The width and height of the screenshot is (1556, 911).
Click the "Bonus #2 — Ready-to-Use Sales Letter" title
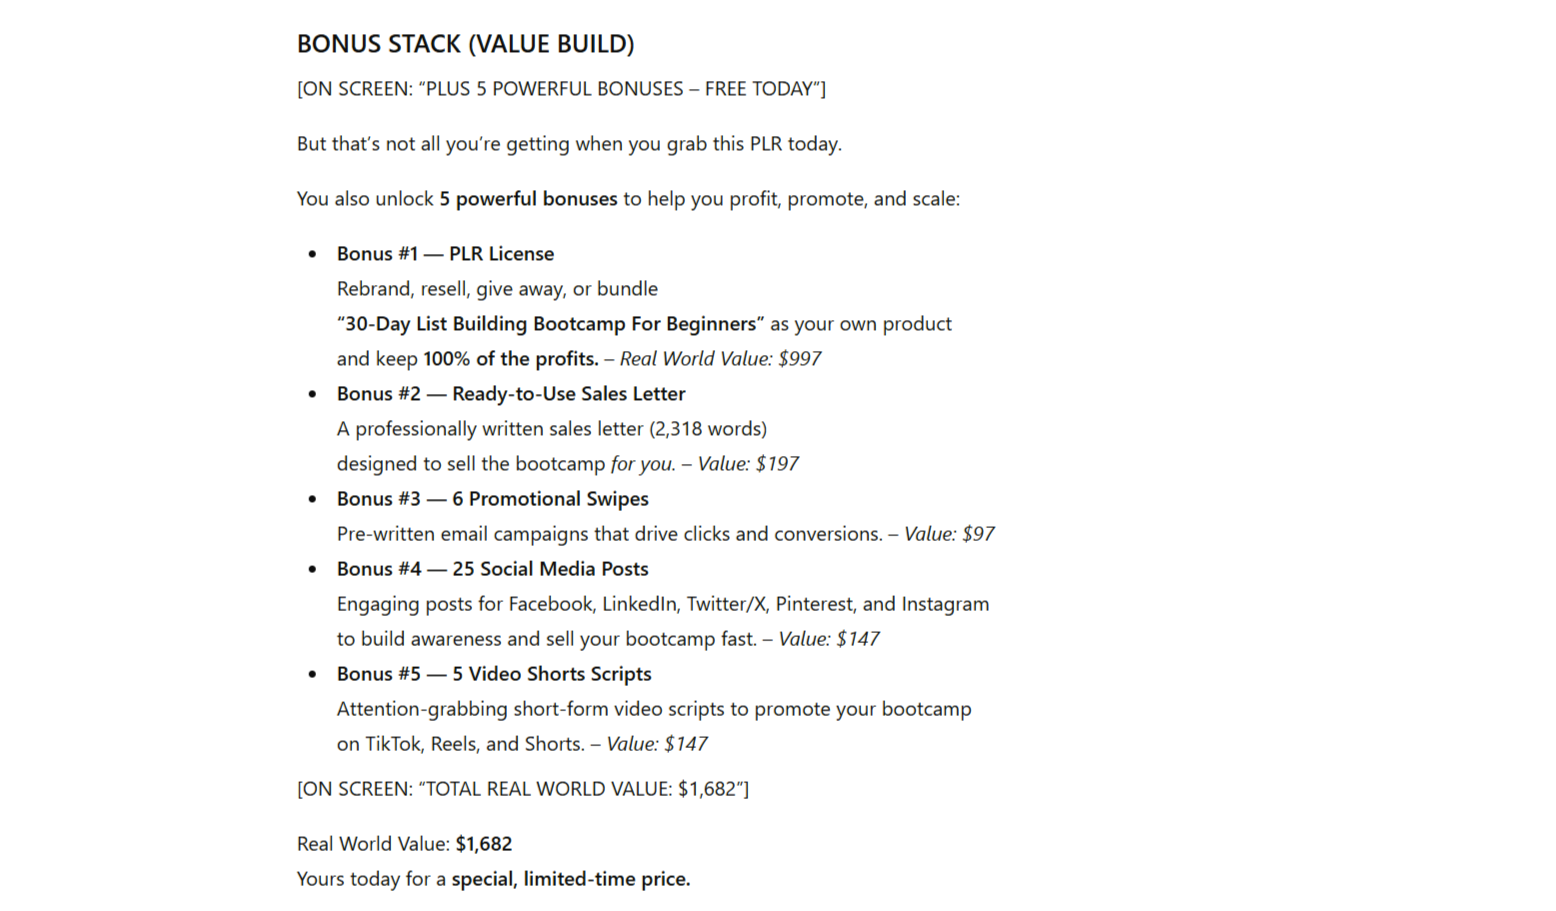click(510, 394)
